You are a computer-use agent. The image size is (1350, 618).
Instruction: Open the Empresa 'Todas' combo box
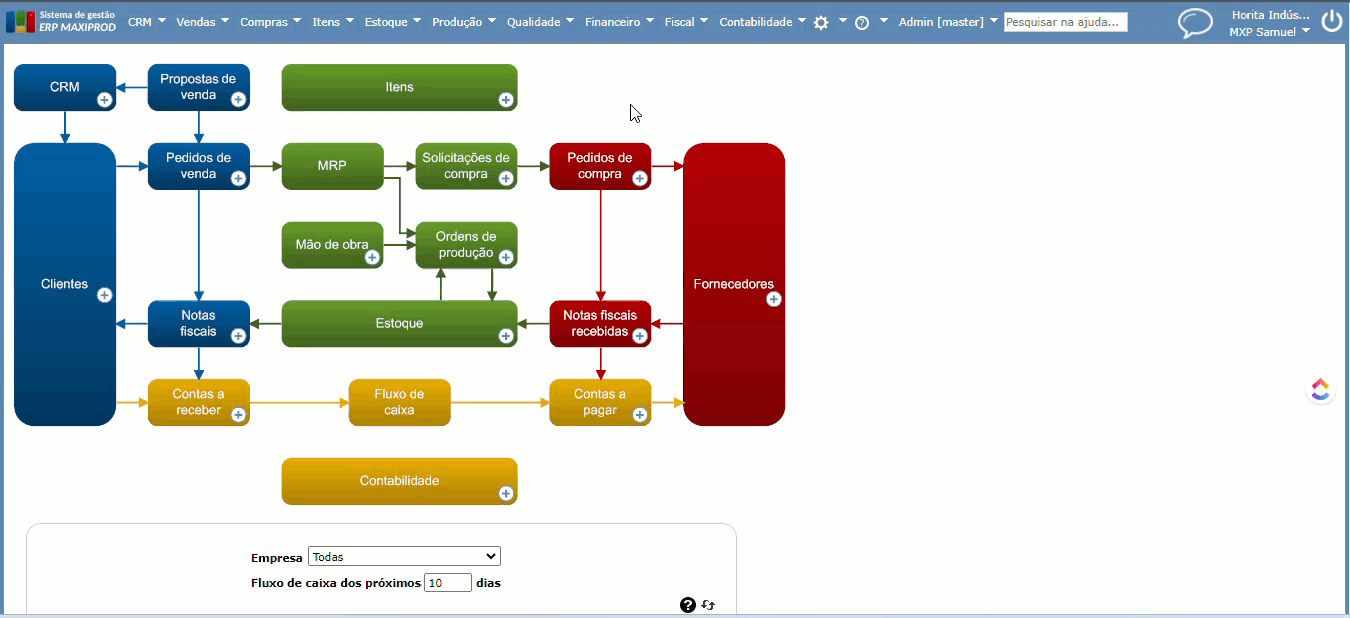coord(404,557)
